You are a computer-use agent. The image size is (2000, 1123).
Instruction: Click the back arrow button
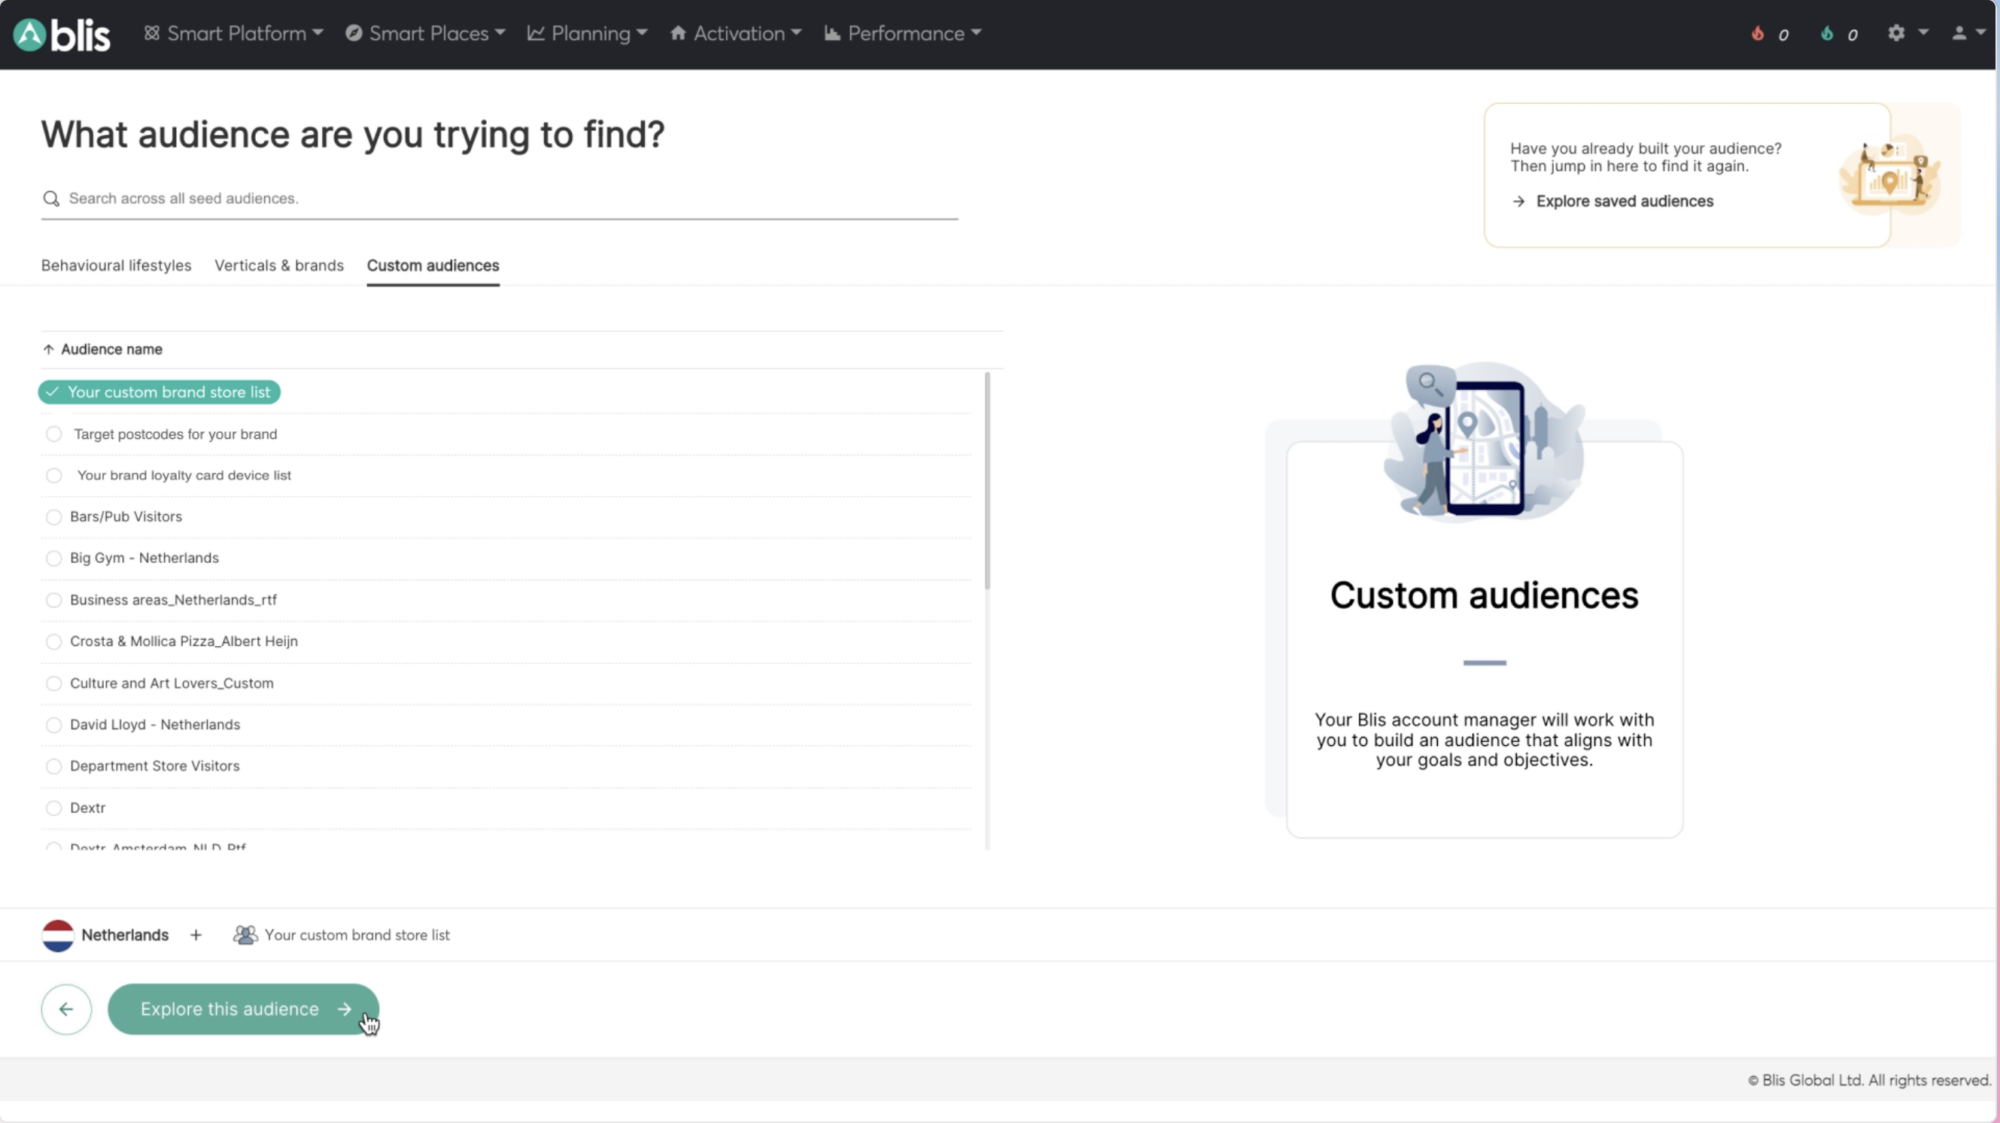(x=66, y=1009)
